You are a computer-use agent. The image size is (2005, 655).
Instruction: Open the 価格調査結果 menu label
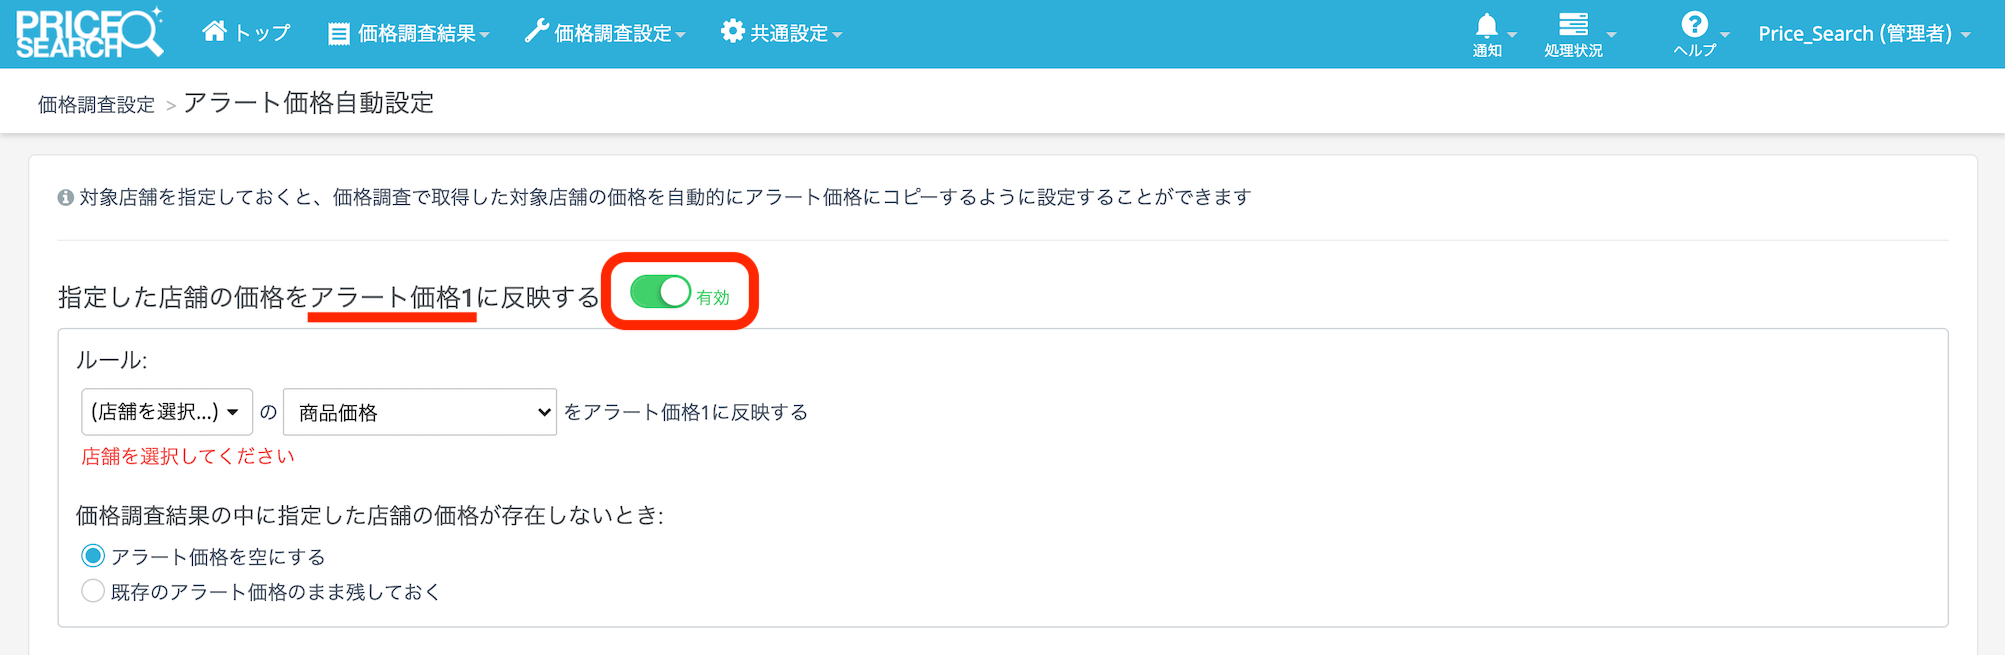pos(417,34)
